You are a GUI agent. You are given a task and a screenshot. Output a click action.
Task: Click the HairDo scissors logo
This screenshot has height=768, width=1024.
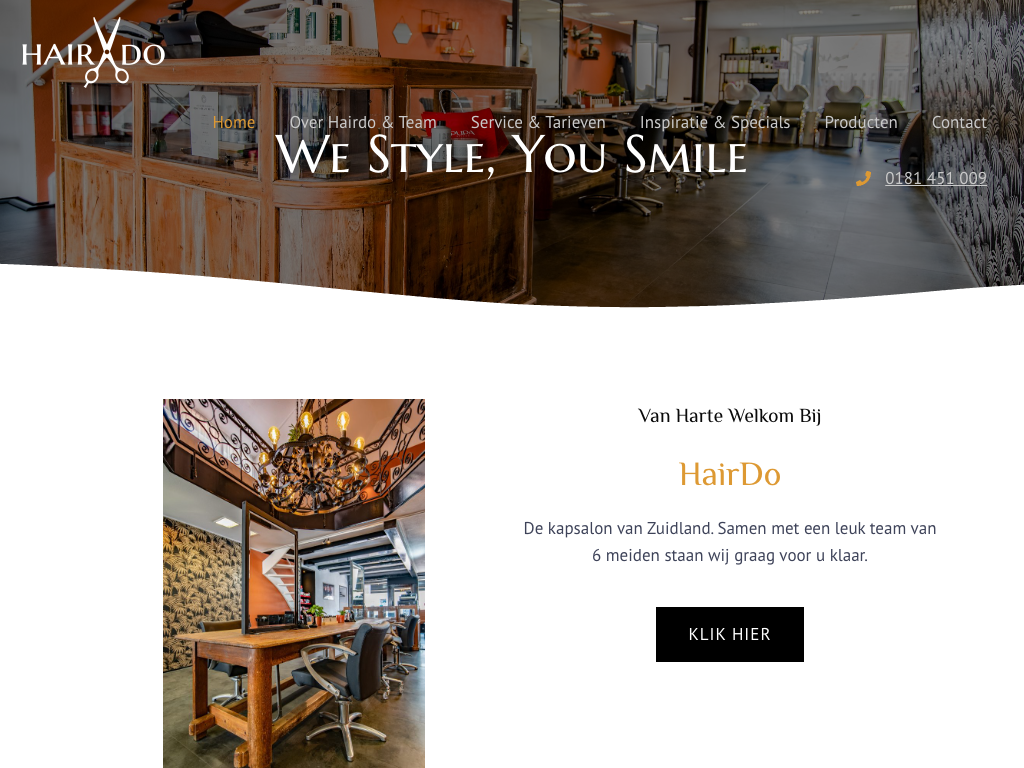[x=93, y=52]
